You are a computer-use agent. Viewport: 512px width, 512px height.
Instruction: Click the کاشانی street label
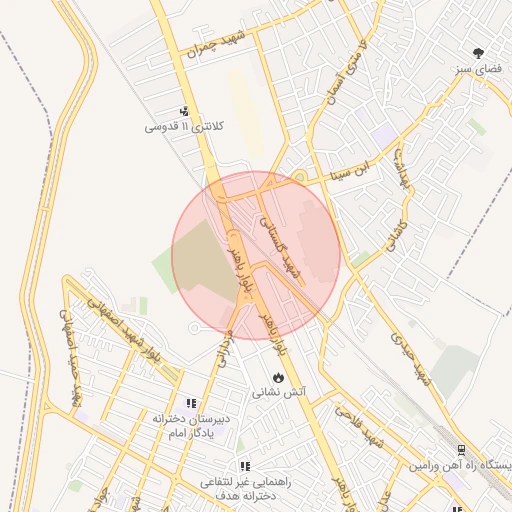pos(397,236)
